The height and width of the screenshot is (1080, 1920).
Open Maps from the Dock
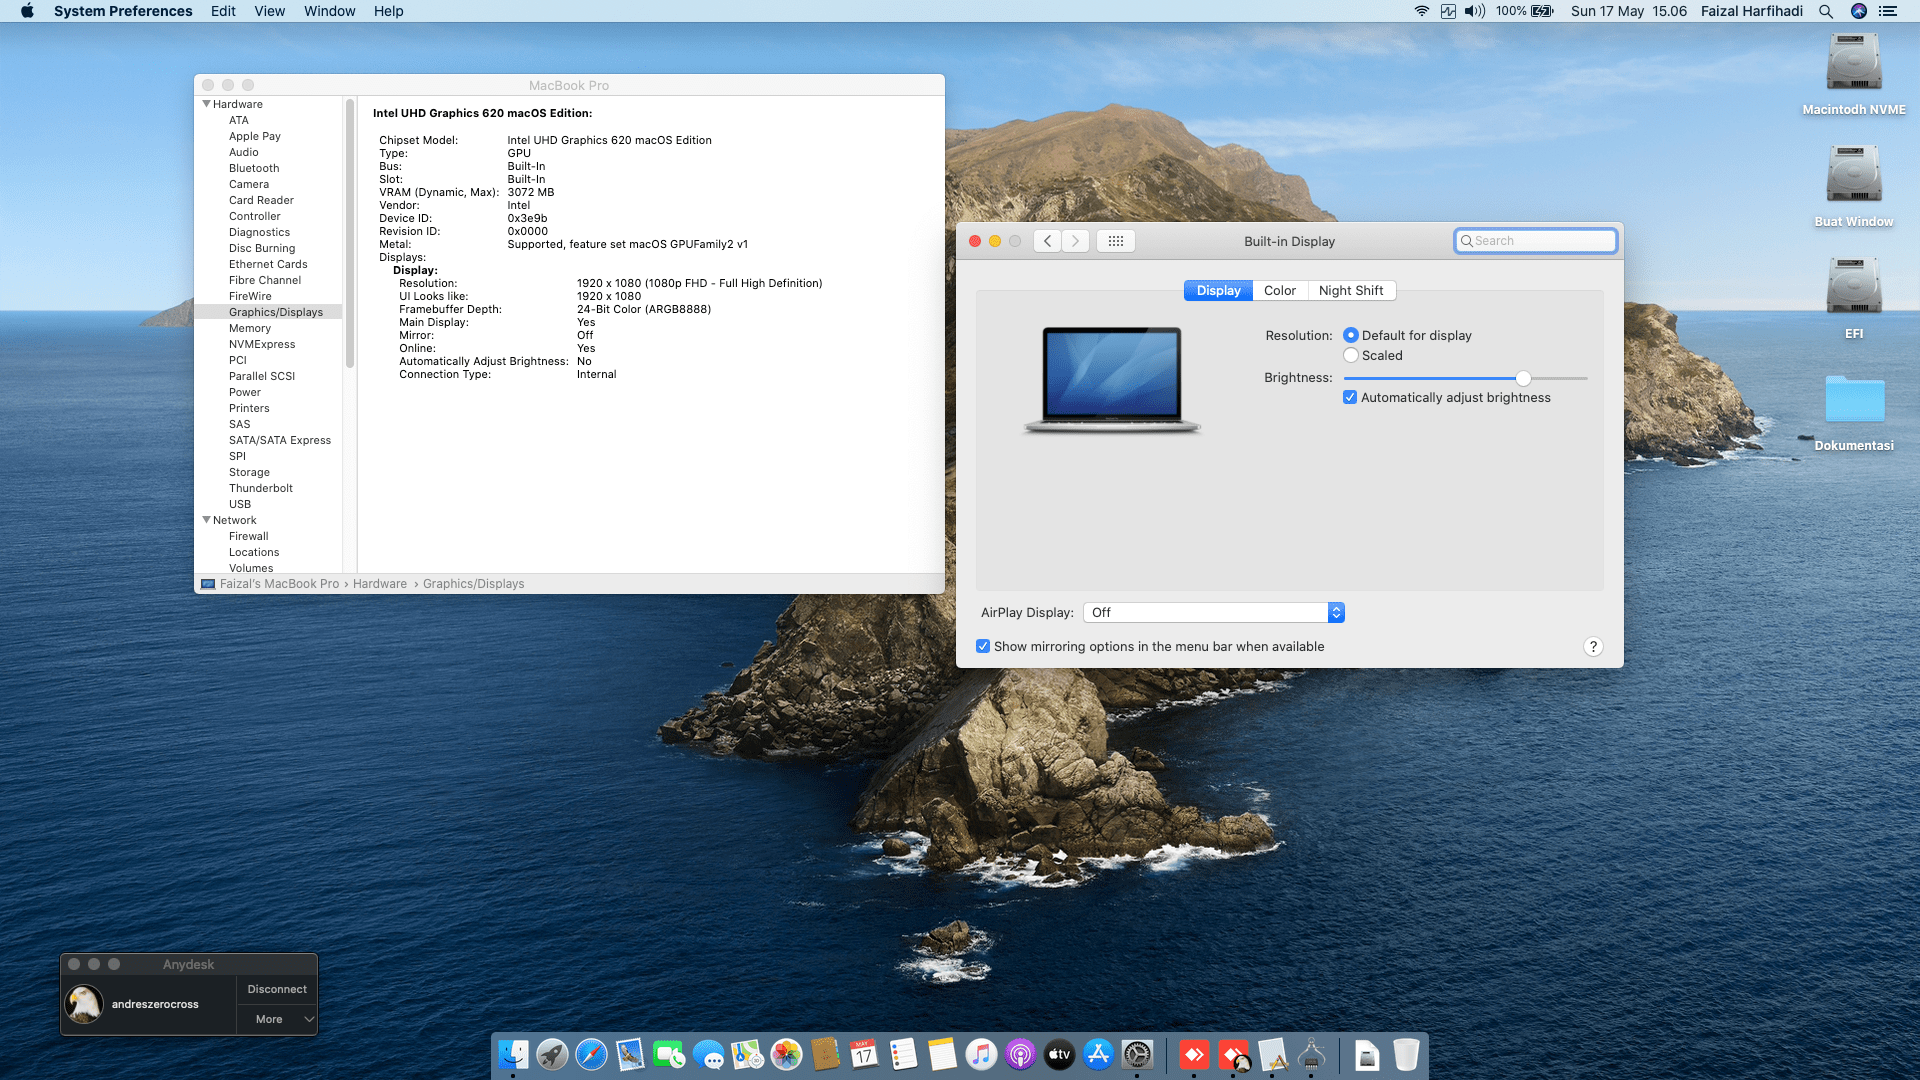[x=747, y=1054]
